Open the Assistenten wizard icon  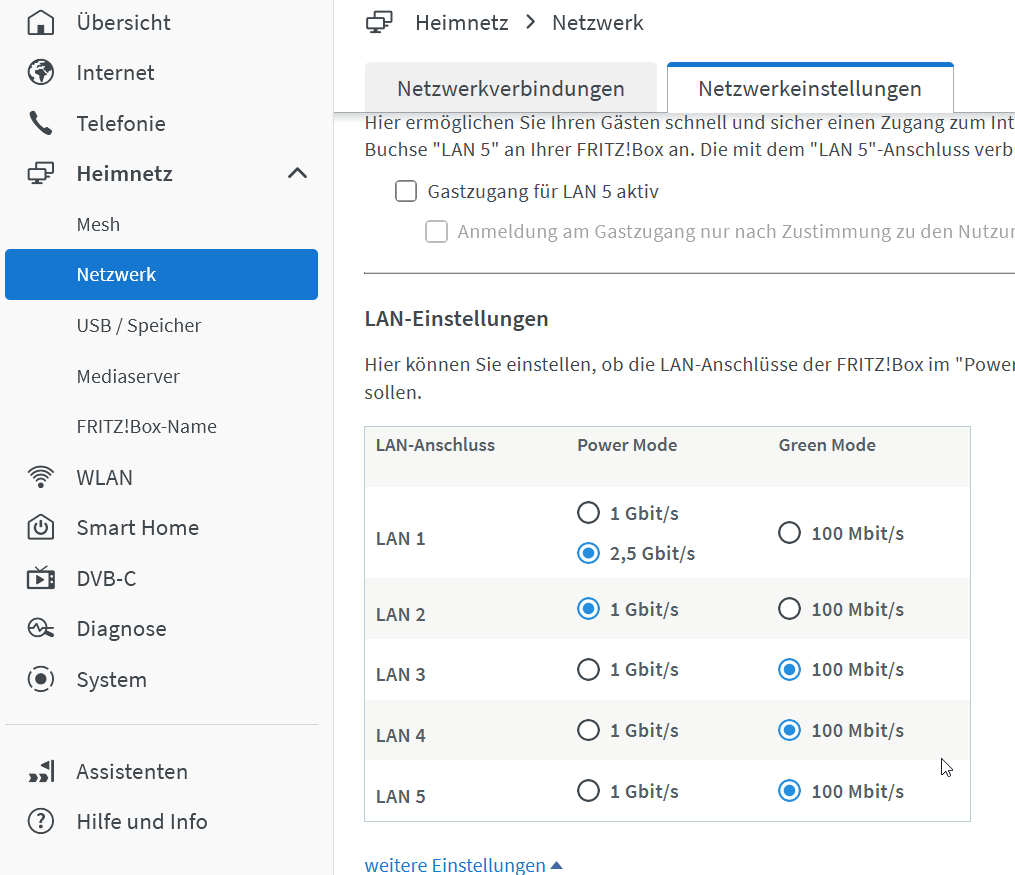click(41, 772)
